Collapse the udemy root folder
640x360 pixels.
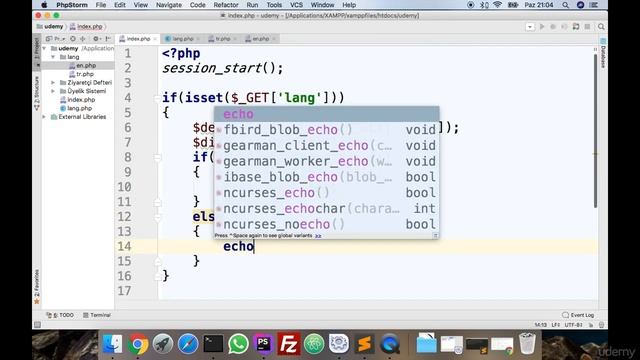[x=44, y=48]
